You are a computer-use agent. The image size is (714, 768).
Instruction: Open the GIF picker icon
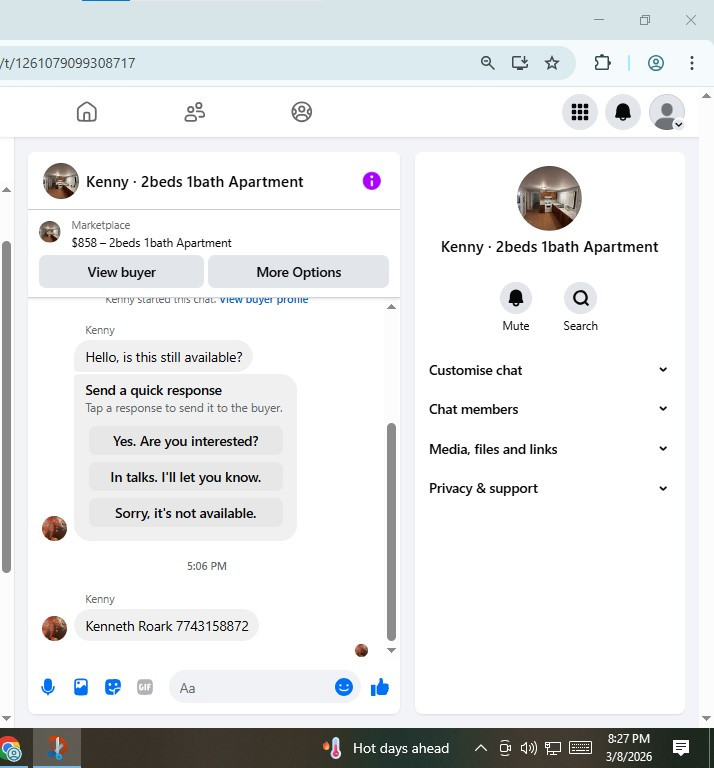pyautogui.click(x=145, y=687)
